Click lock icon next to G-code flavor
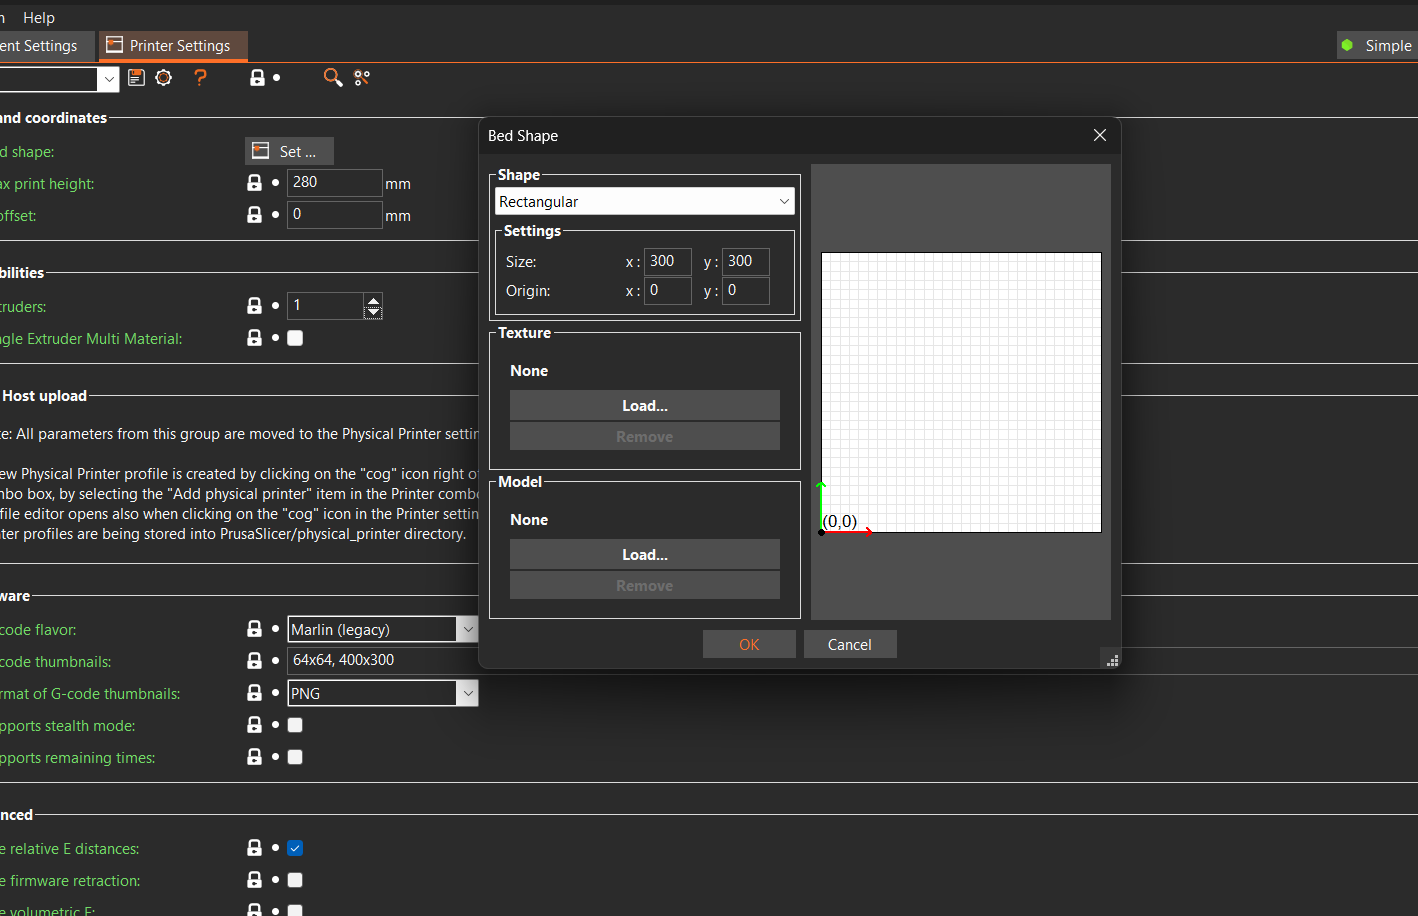 pyautogui.click(x=254, y=629)
